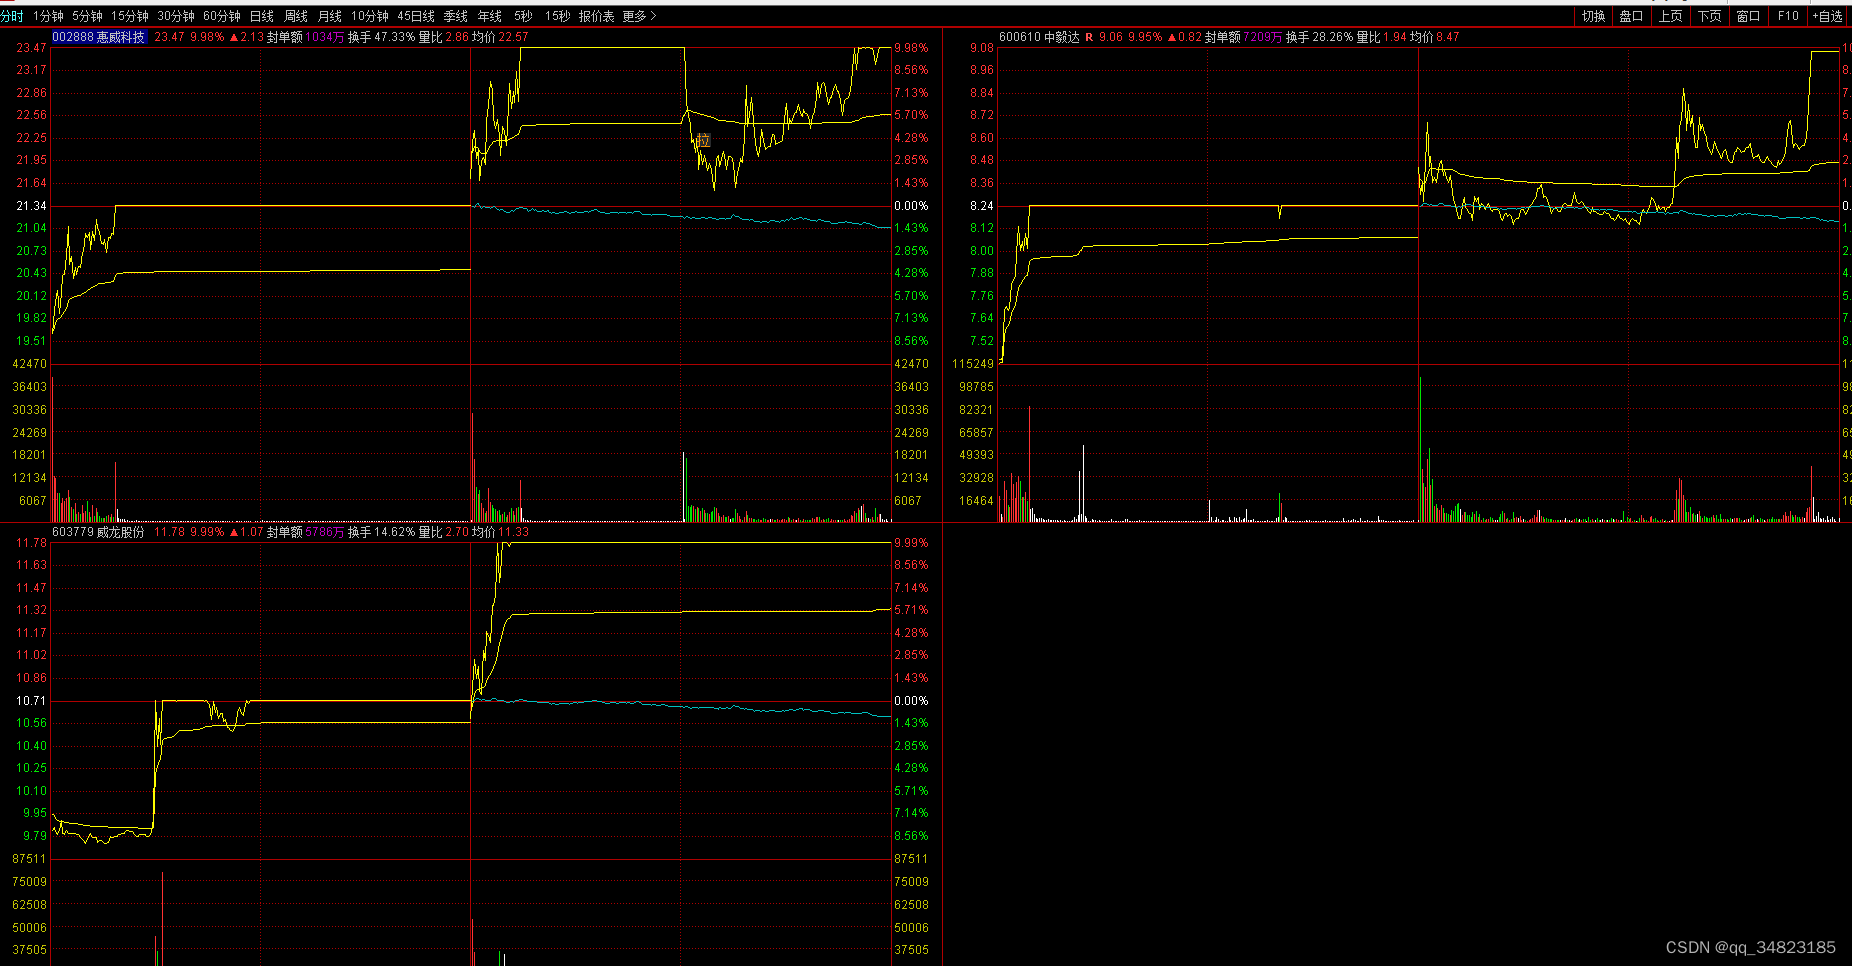Switch to 5秒 period
1852x966 pixels.
(x=523, y=16)
